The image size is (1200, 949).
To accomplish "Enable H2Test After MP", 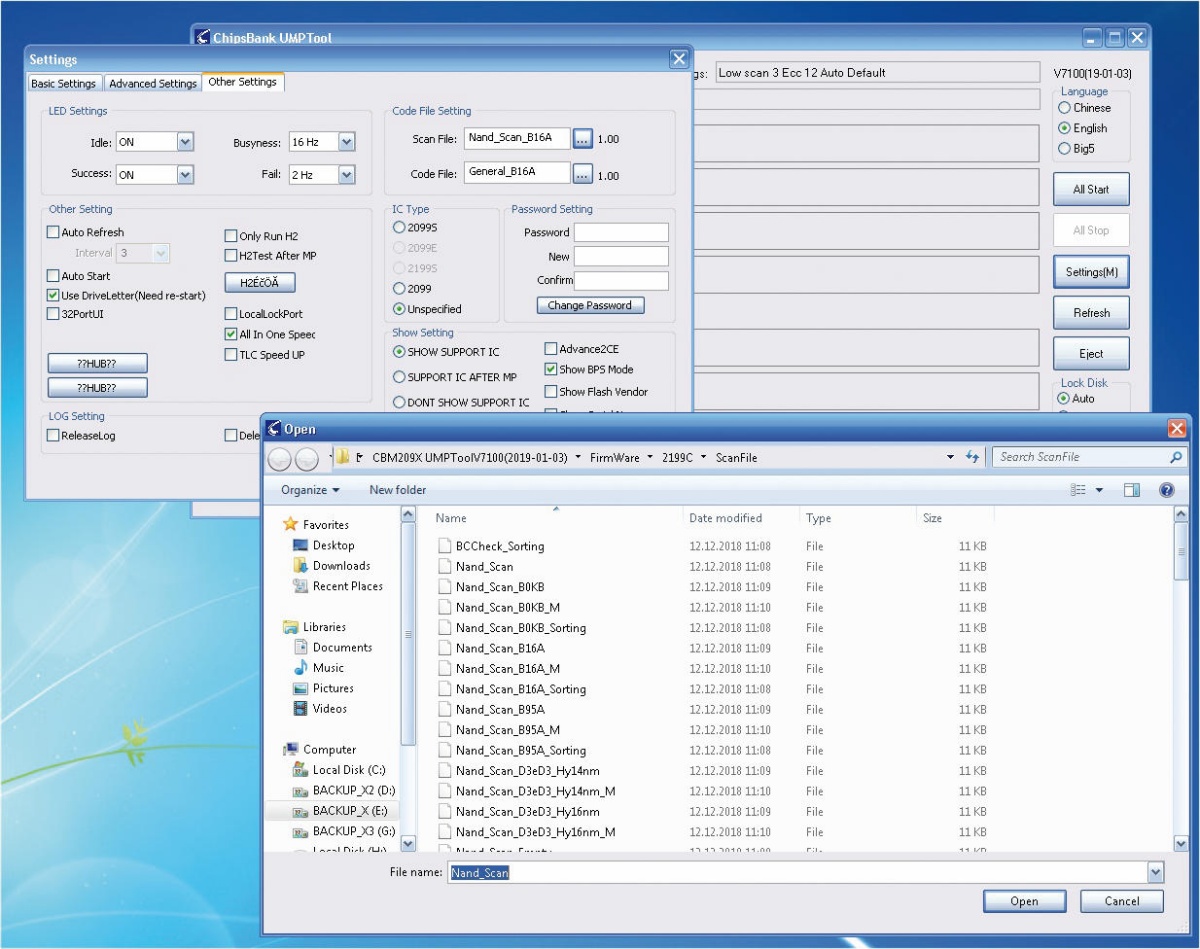I will (x=231, y=255).
